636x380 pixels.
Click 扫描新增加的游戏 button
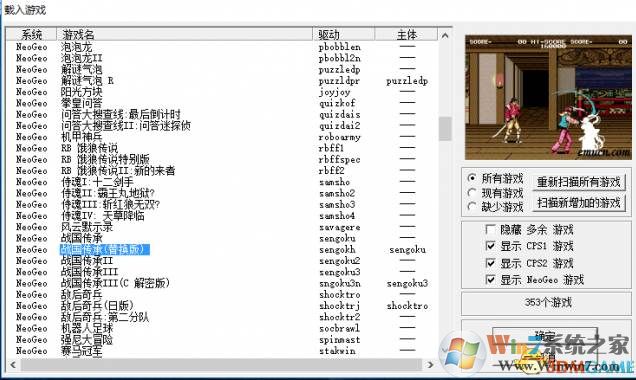pos(579,202)
